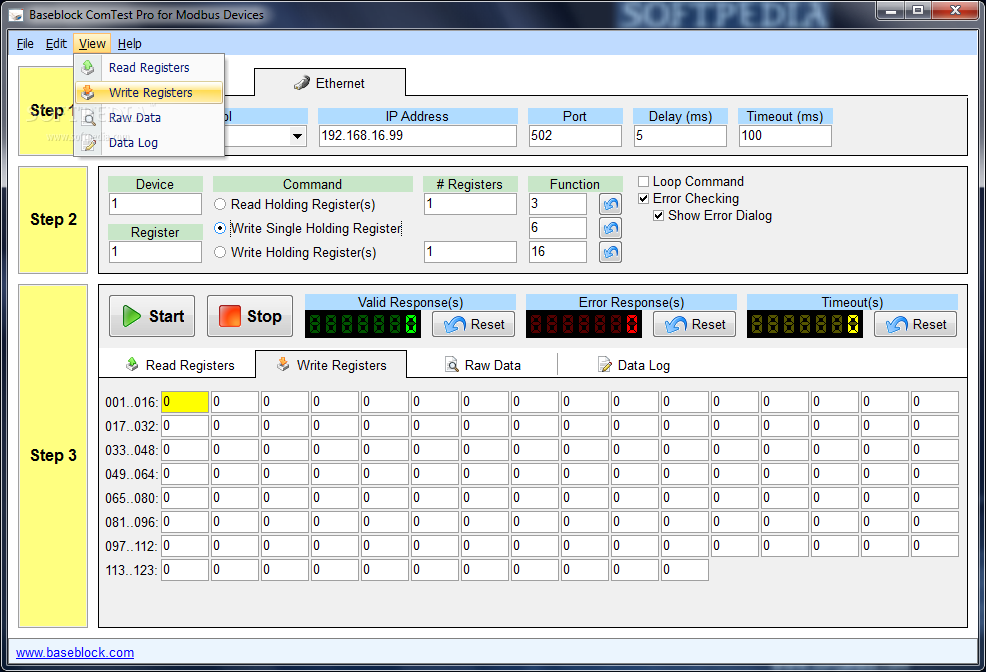
Task: Close the open View menu
Action: pyautogui.click(x=92, y=43)
